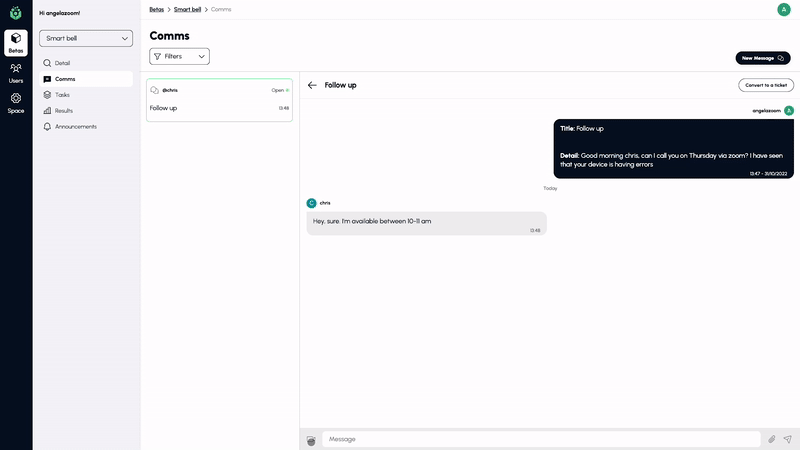Click into the Message input field
Viewport: 800px width, 450px height.
(540, 439)
